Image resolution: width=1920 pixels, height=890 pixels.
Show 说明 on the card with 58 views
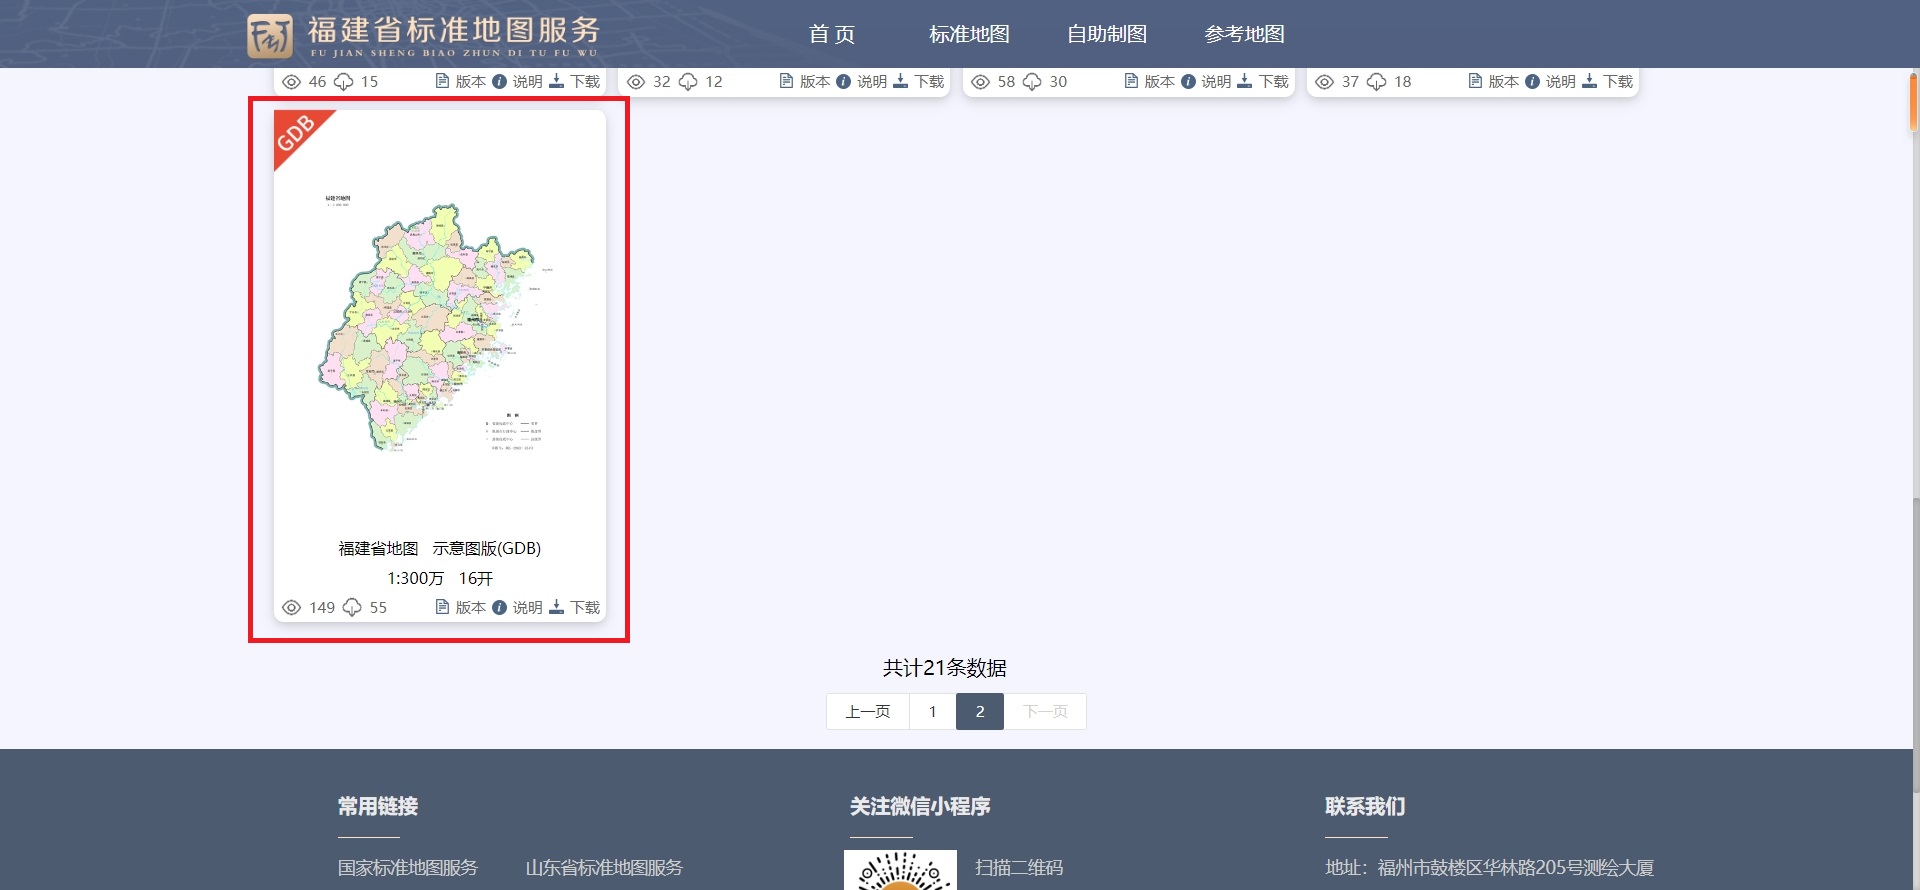1206,82
